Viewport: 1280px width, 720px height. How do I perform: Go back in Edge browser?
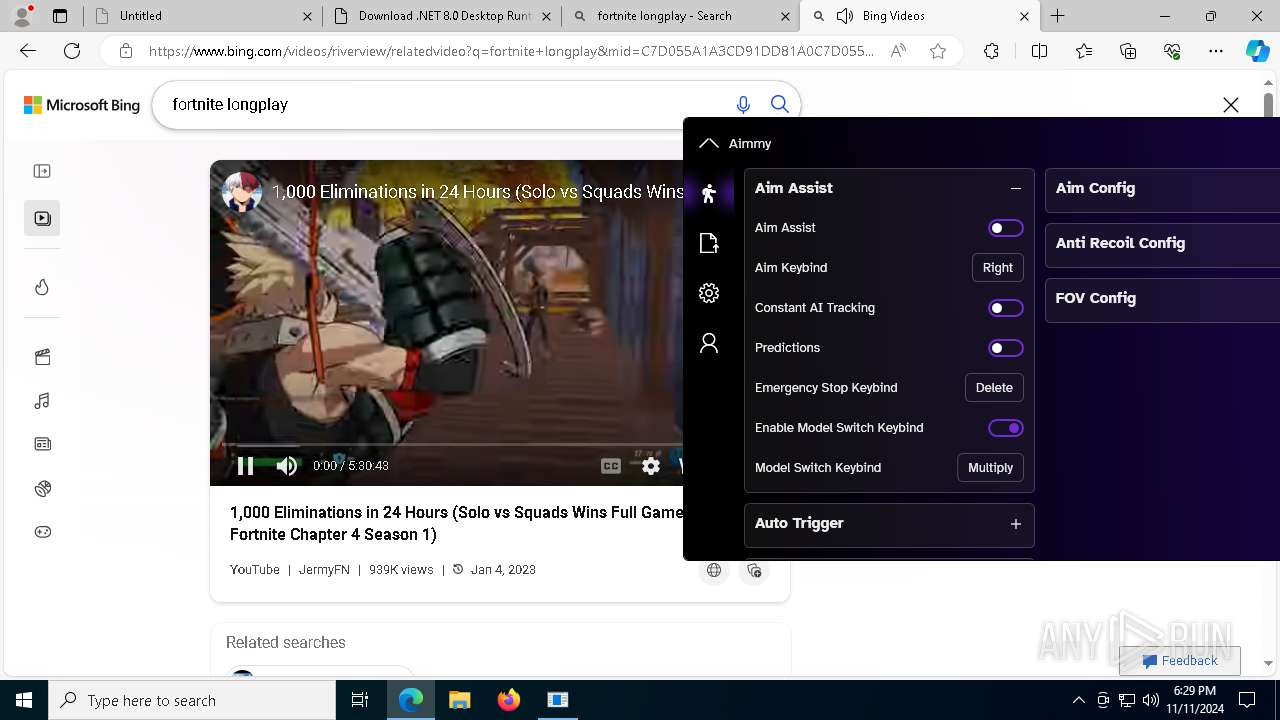tap(28, 51)
